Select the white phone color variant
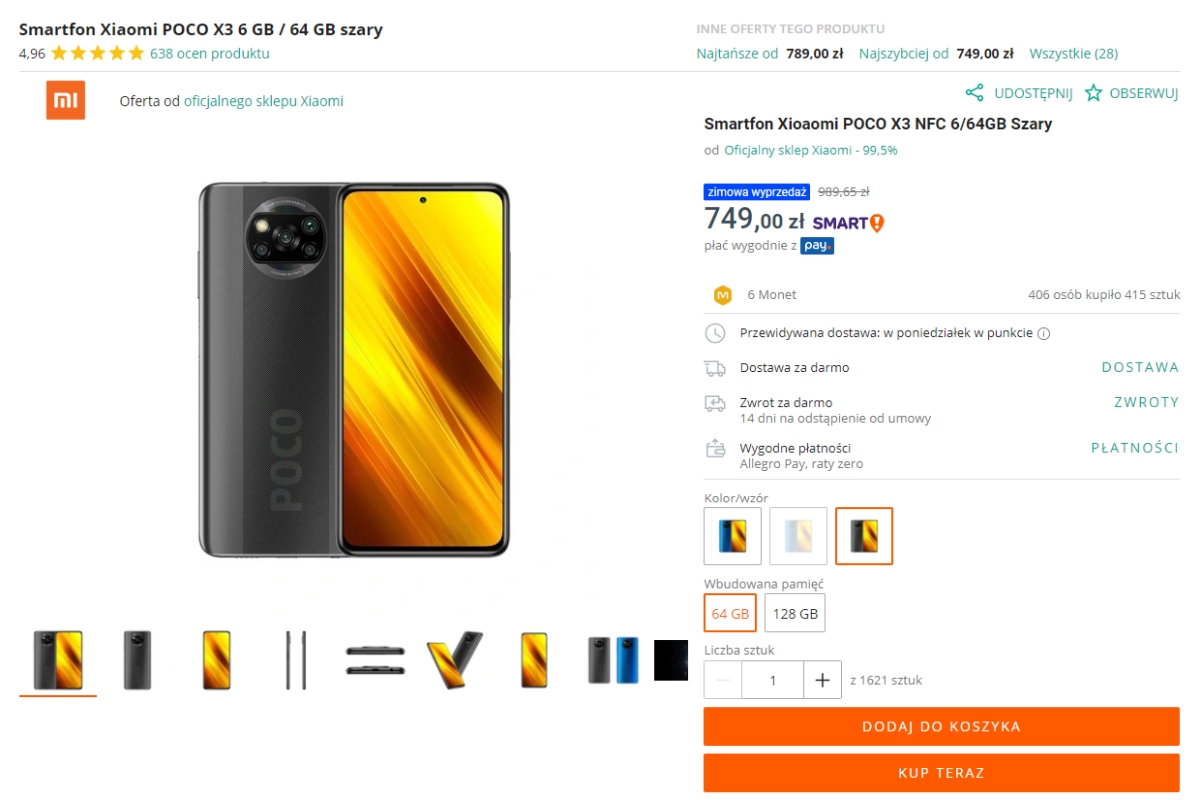1200x800 pixels. (798, 535)
